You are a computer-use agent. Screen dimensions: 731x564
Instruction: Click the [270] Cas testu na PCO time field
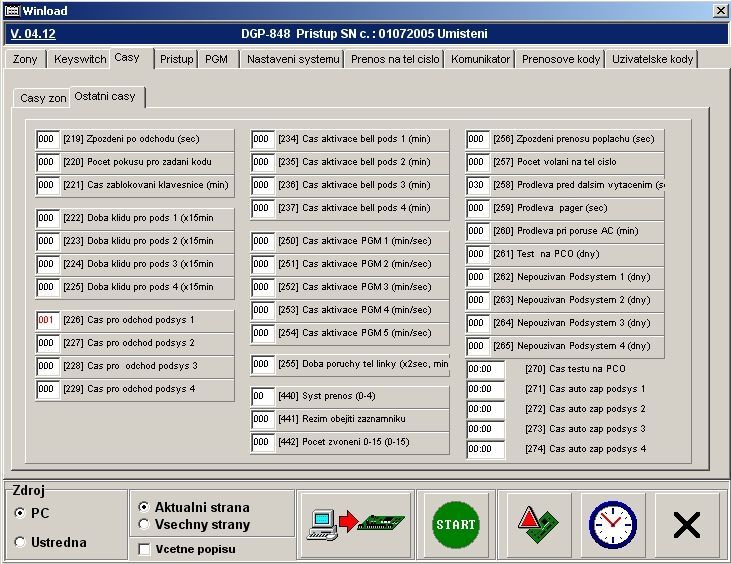point(486,368)
